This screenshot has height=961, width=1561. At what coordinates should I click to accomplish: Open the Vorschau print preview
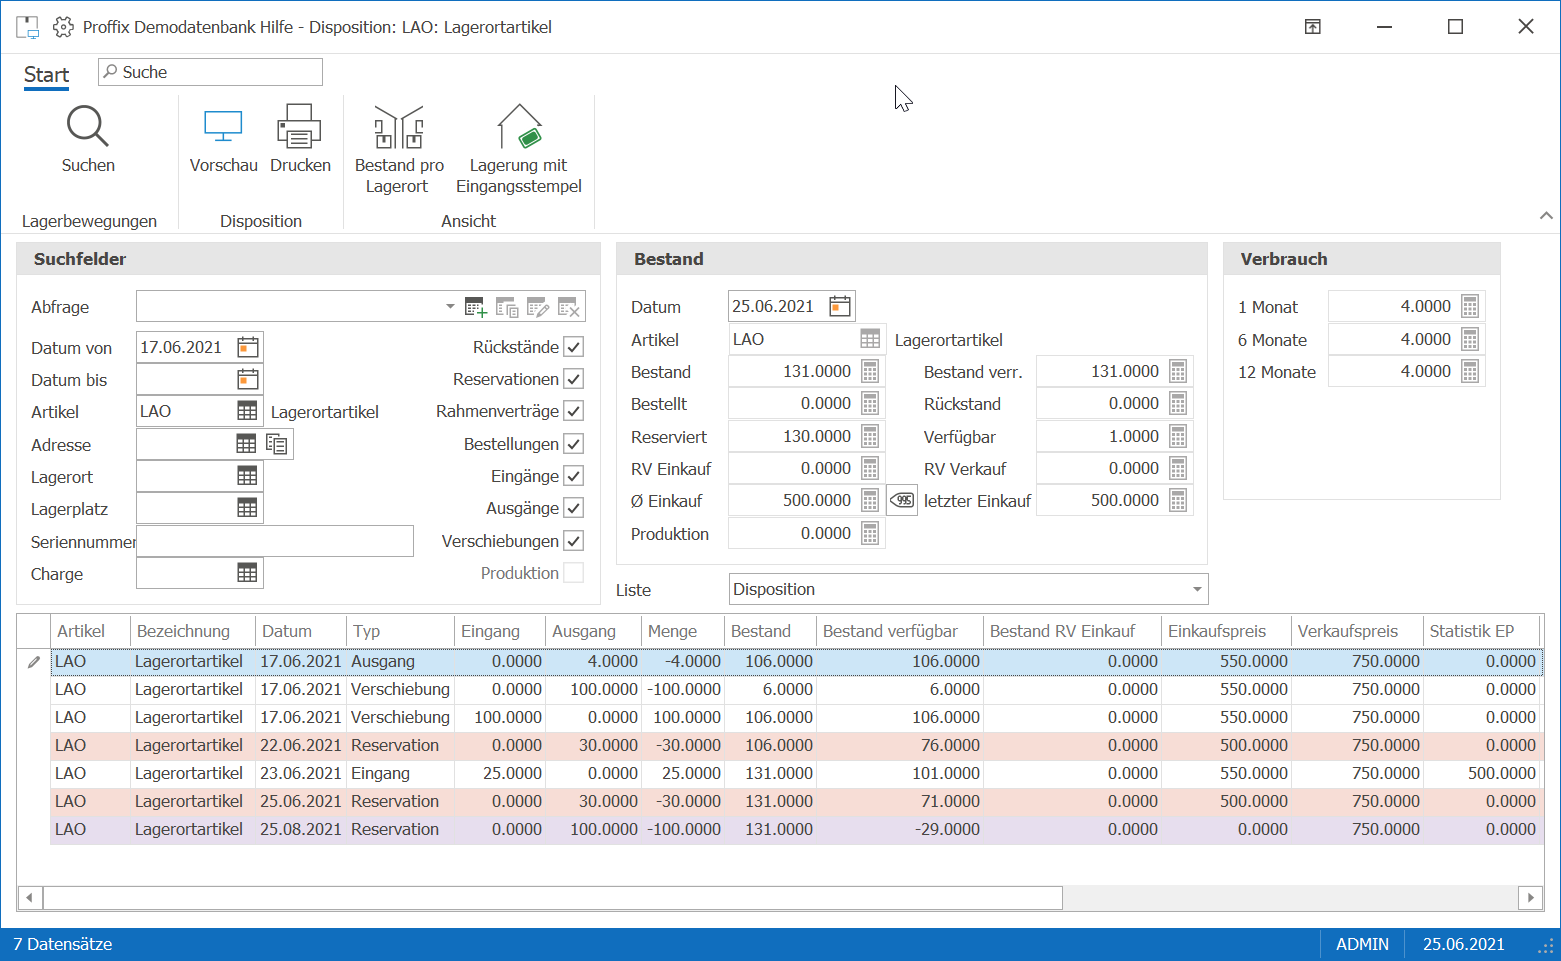point(223,139)
